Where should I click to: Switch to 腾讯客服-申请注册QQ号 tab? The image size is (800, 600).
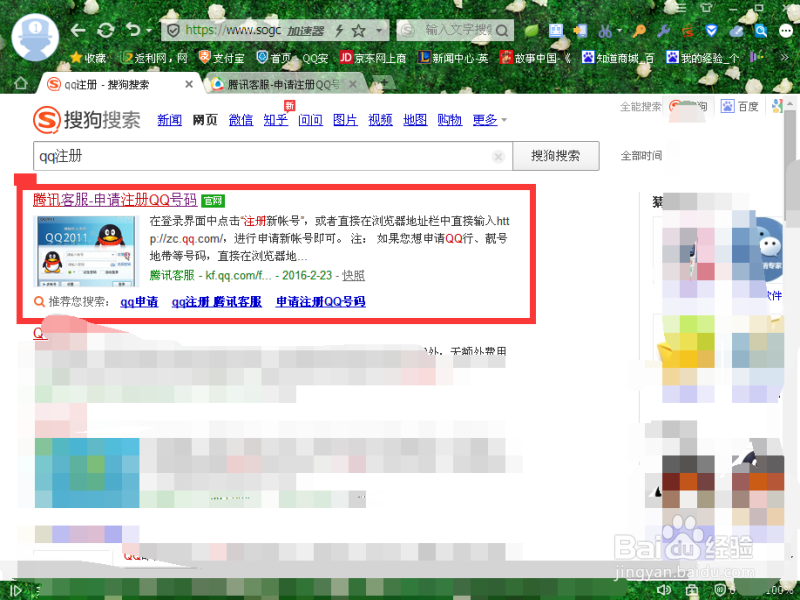click(285, 84)
